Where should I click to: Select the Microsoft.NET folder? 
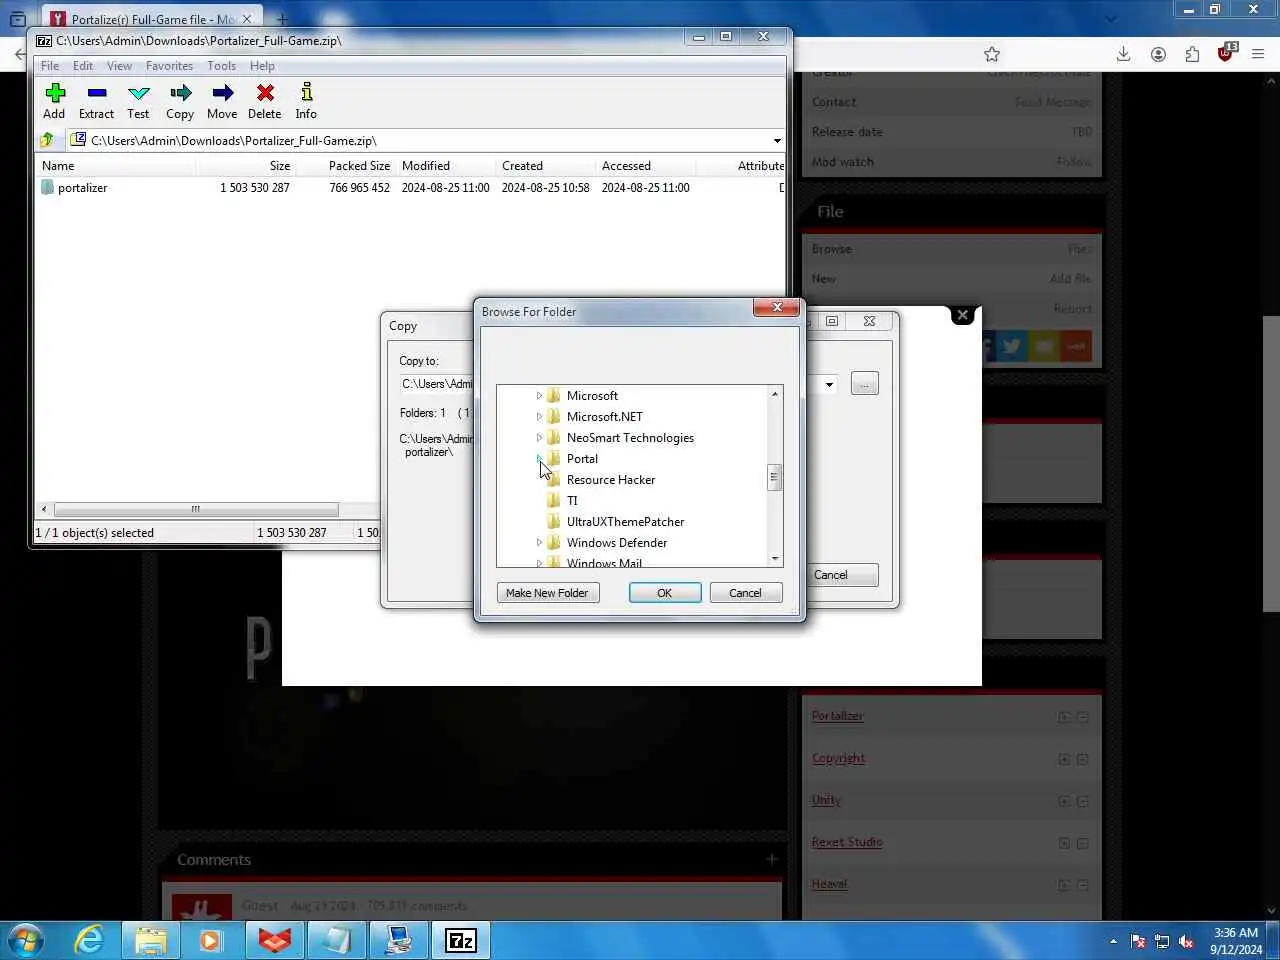[x=604, y=417]
